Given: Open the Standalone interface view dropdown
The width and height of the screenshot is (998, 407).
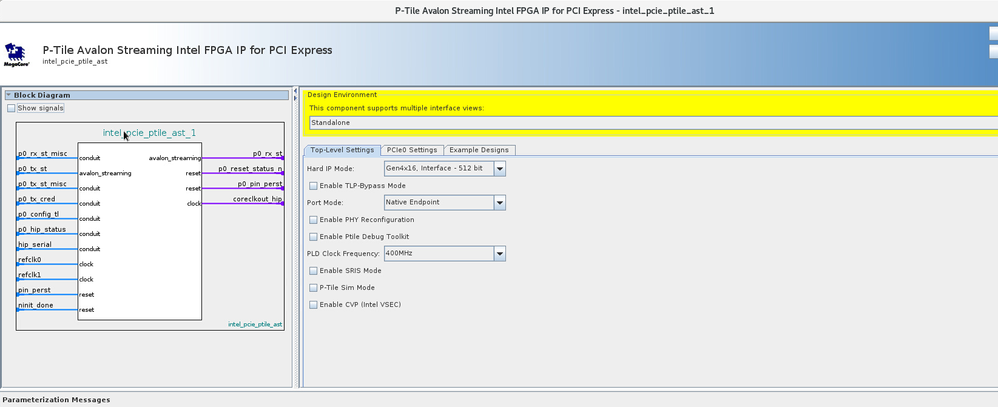Looking at the screenshot, I should tap(653, 122).
